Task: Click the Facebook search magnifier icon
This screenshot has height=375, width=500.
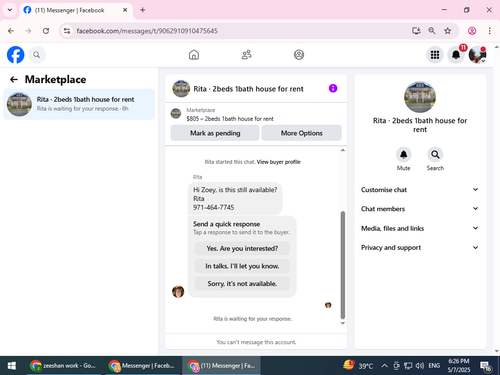Action: pyautogui.click(x=37, y=55)
